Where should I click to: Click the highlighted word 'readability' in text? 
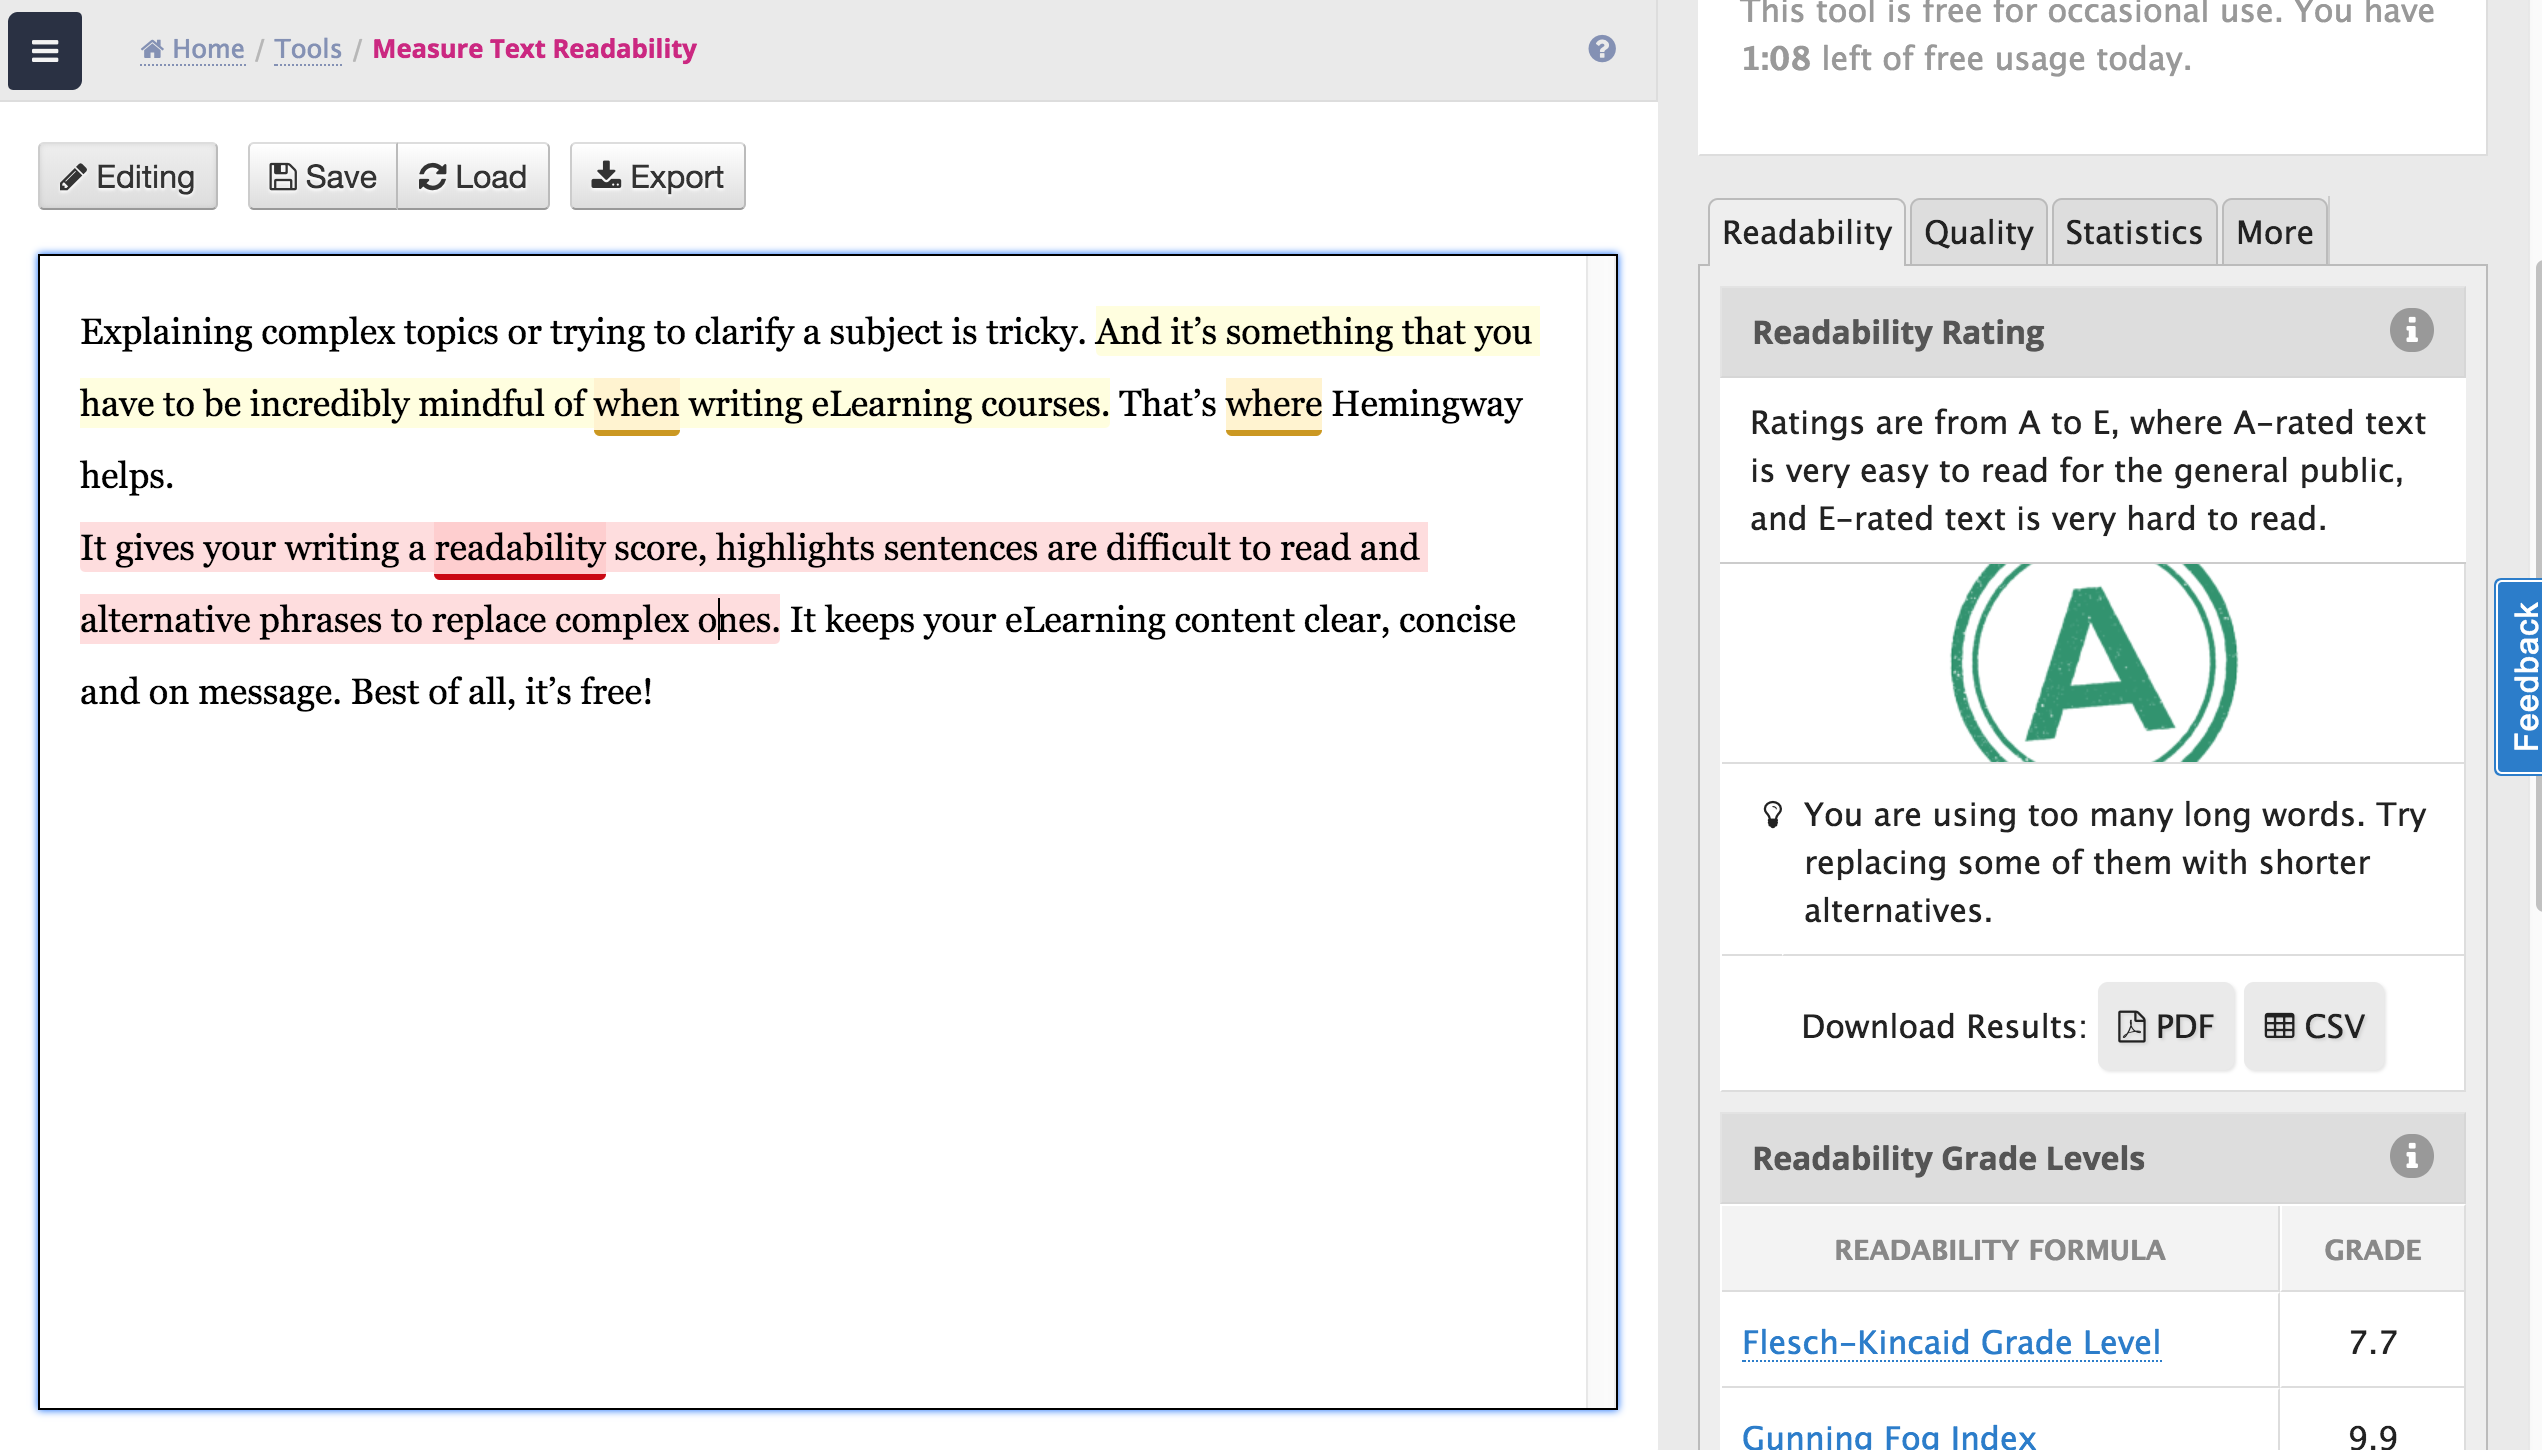(519, 549)
